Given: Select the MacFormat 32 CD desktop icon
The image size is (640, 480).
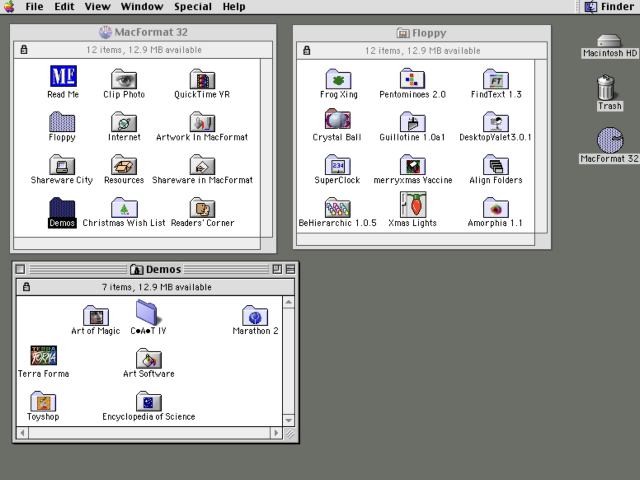Looking at the screenshot, I should (x=610, y=140).
